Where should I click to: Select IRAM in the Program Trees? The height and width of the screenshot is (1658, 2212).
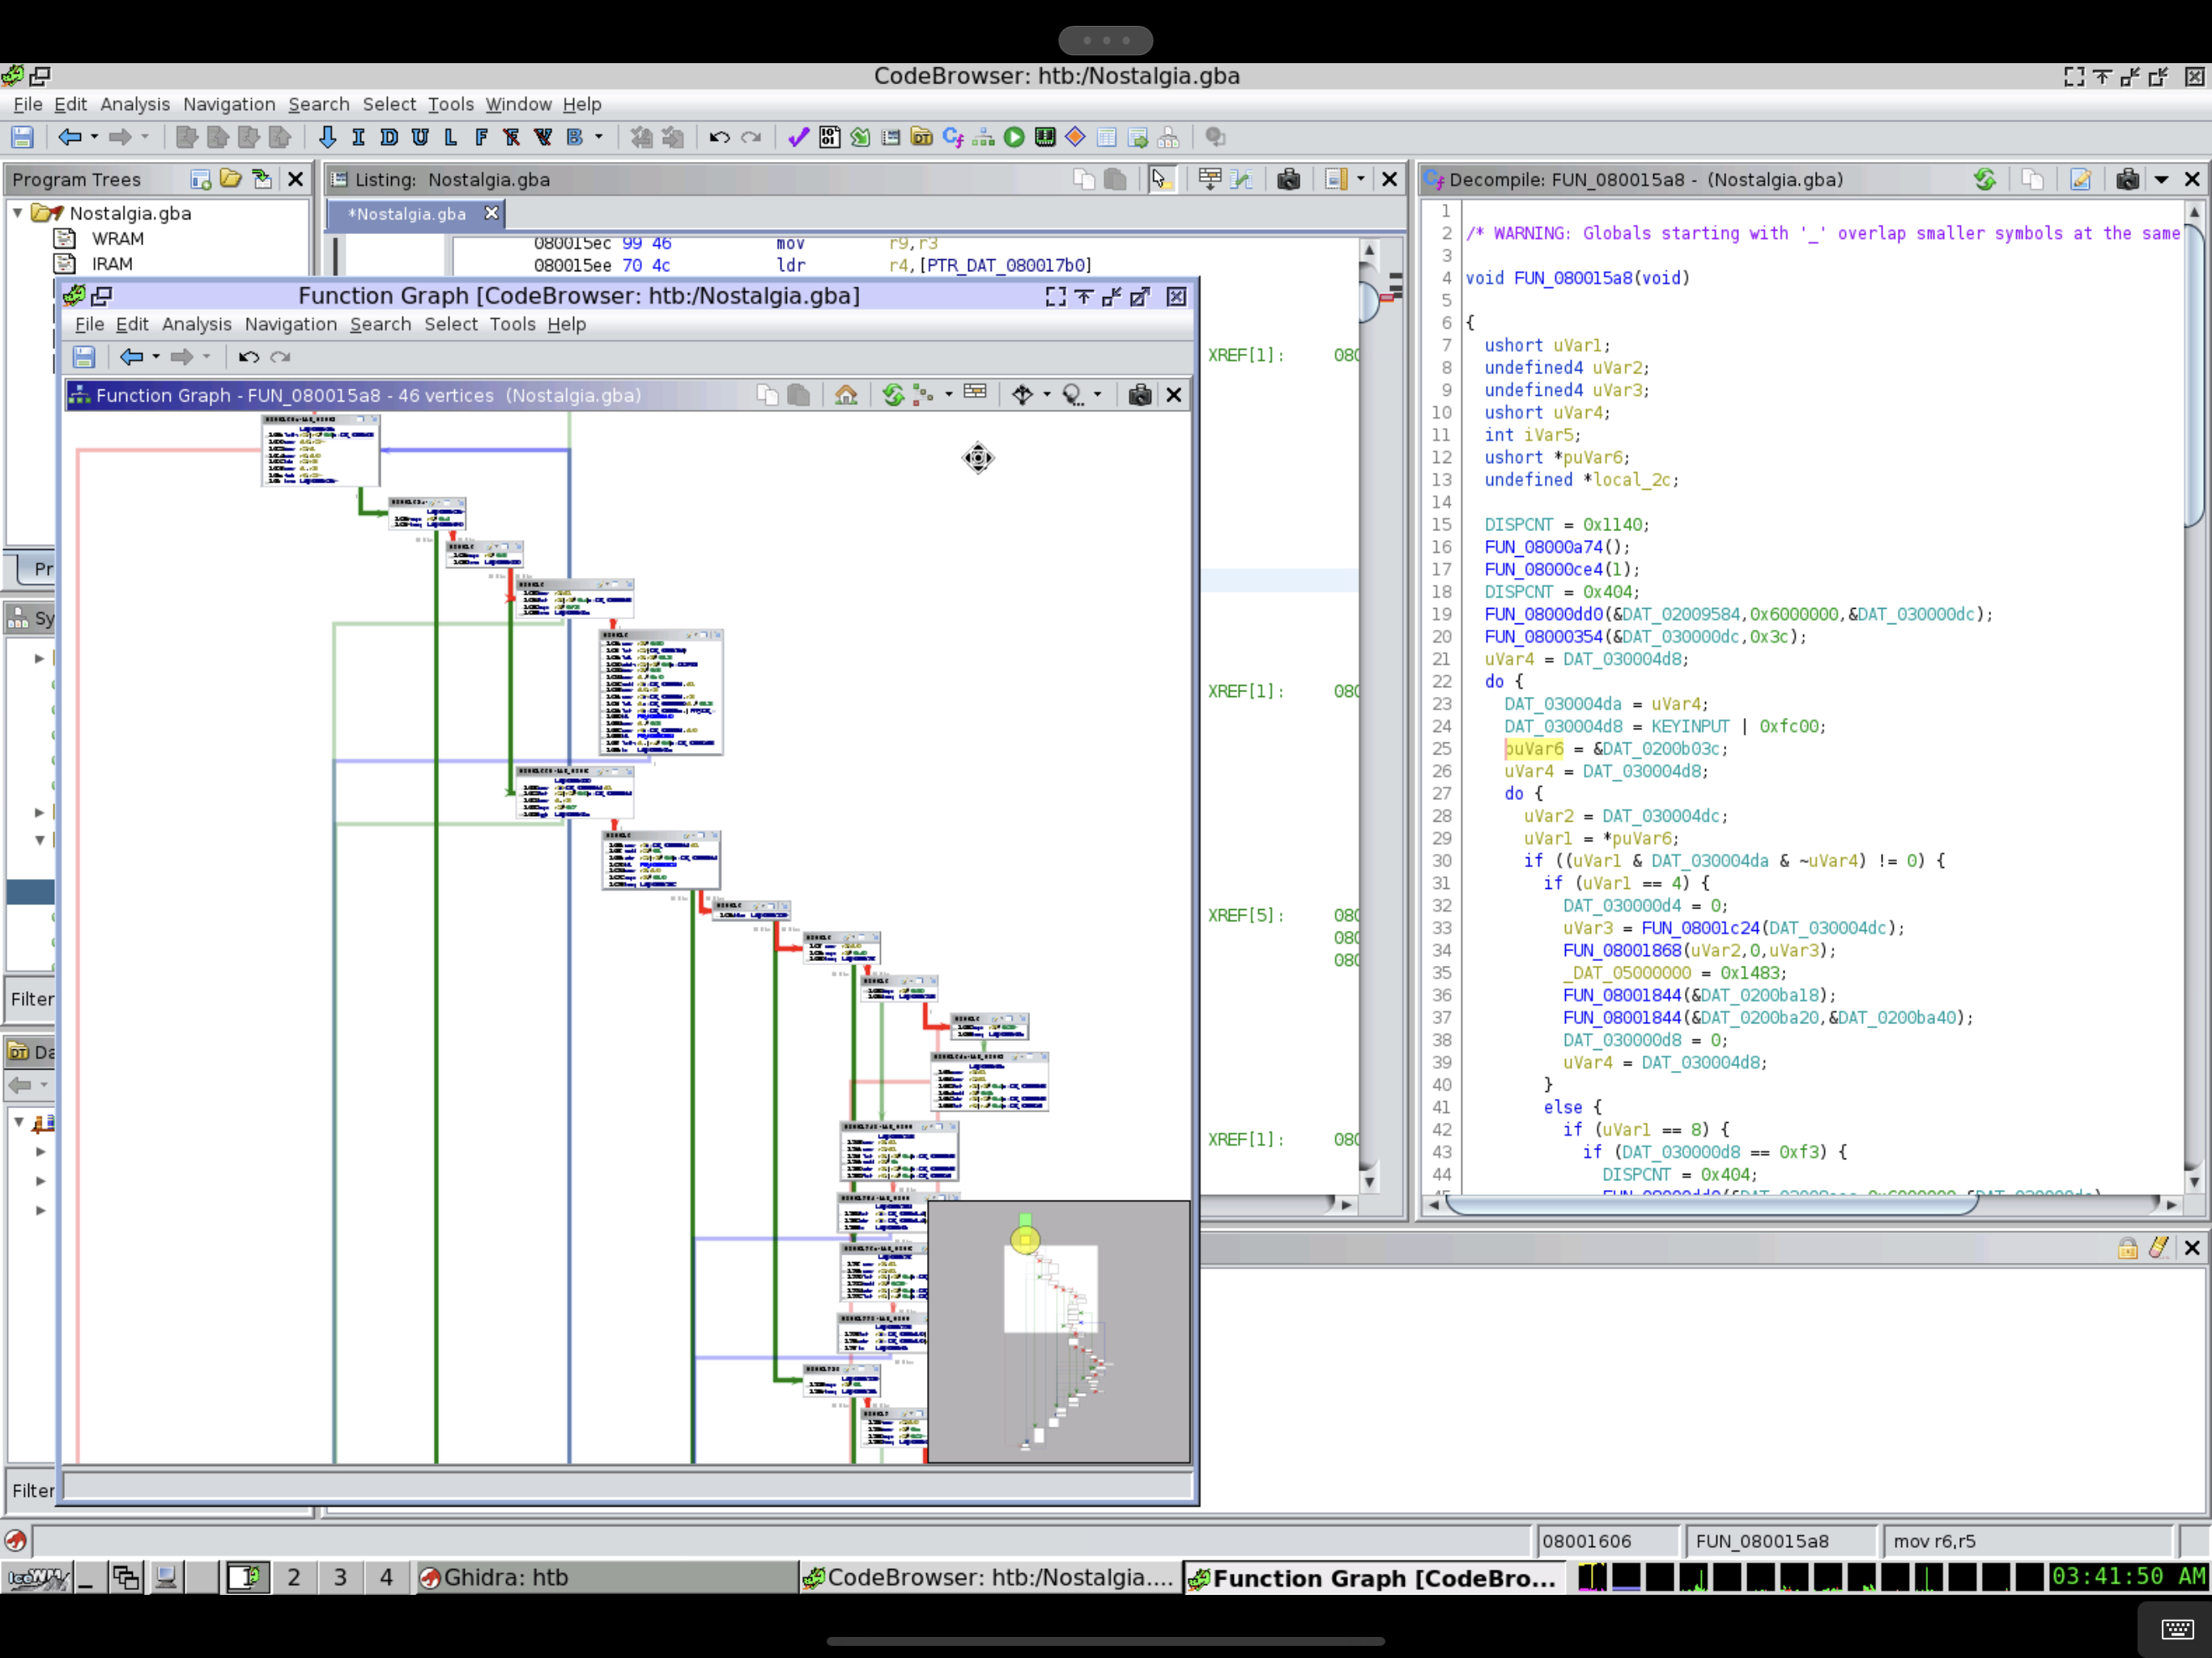[x=112, y=264]
